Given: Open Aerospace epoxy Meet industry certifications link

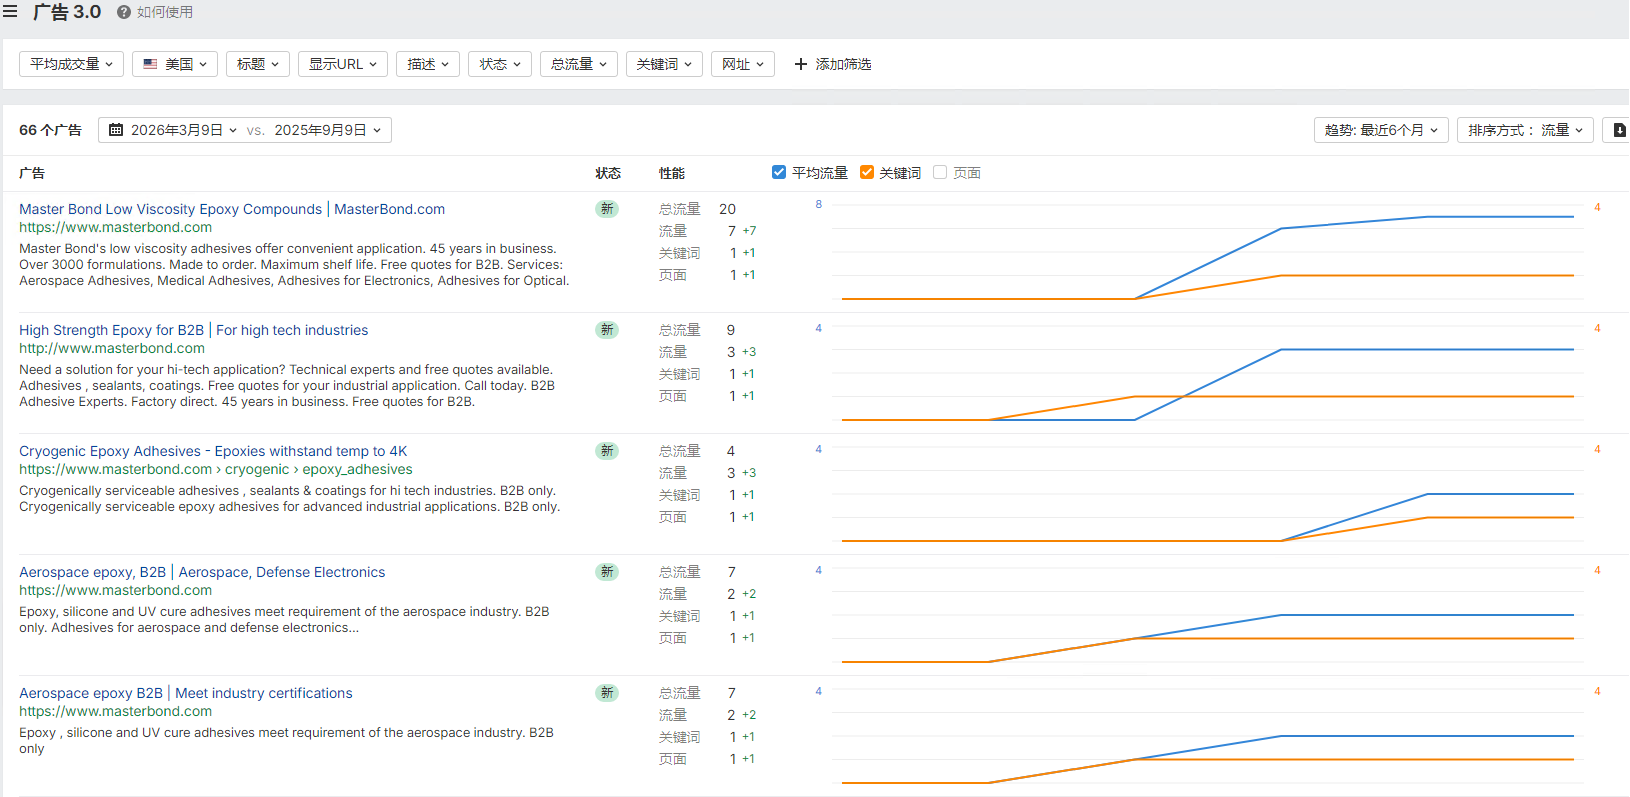Looking at the screenshot, I should tap(185, 693).
